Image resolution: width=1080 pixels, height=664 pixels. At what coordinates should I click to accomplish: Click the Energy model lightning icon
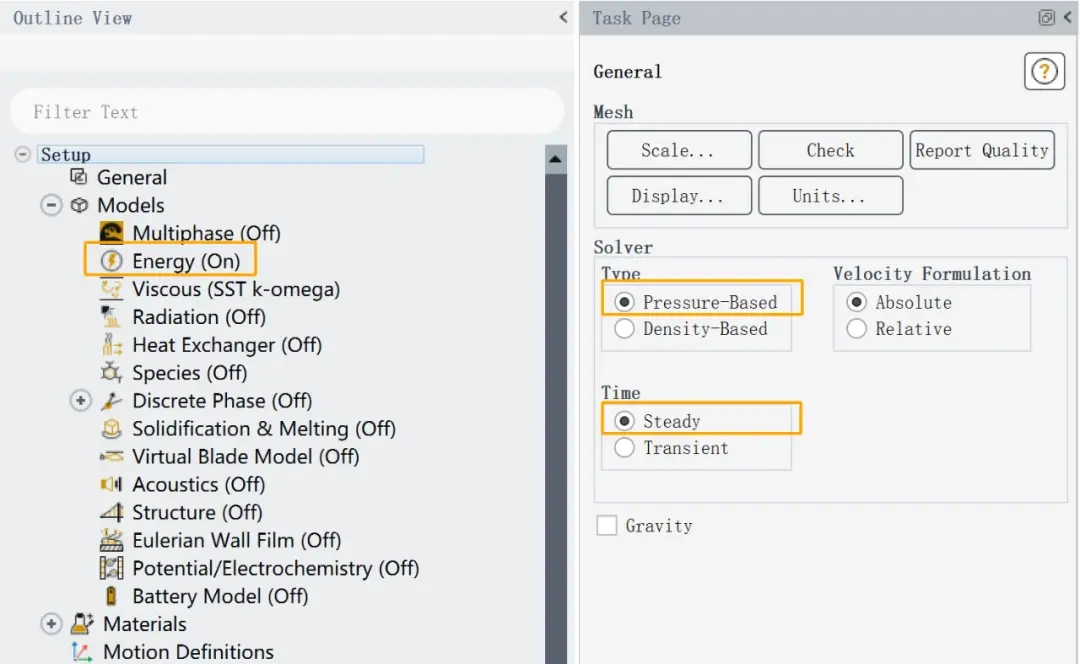click(112, 261)
